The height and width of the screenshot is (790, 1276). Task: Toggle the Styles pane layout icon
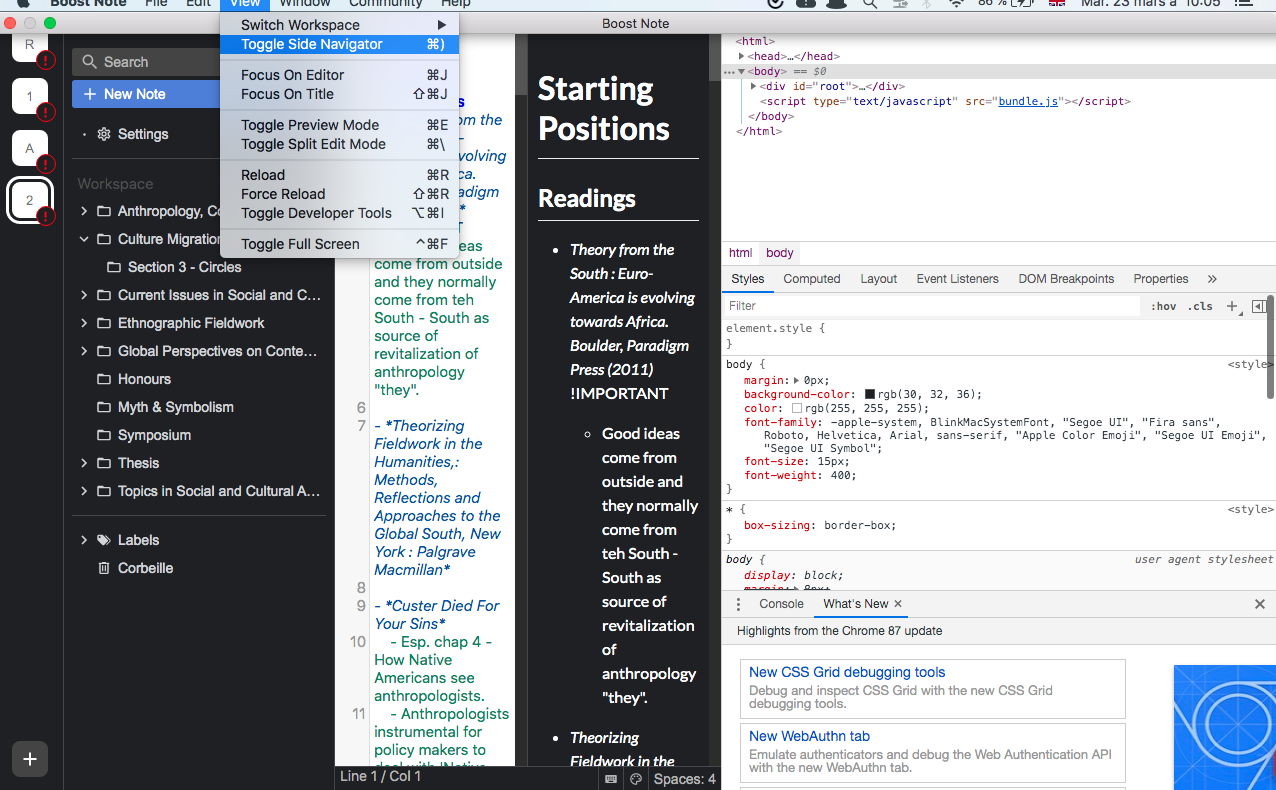click(x=1258, y=306)
